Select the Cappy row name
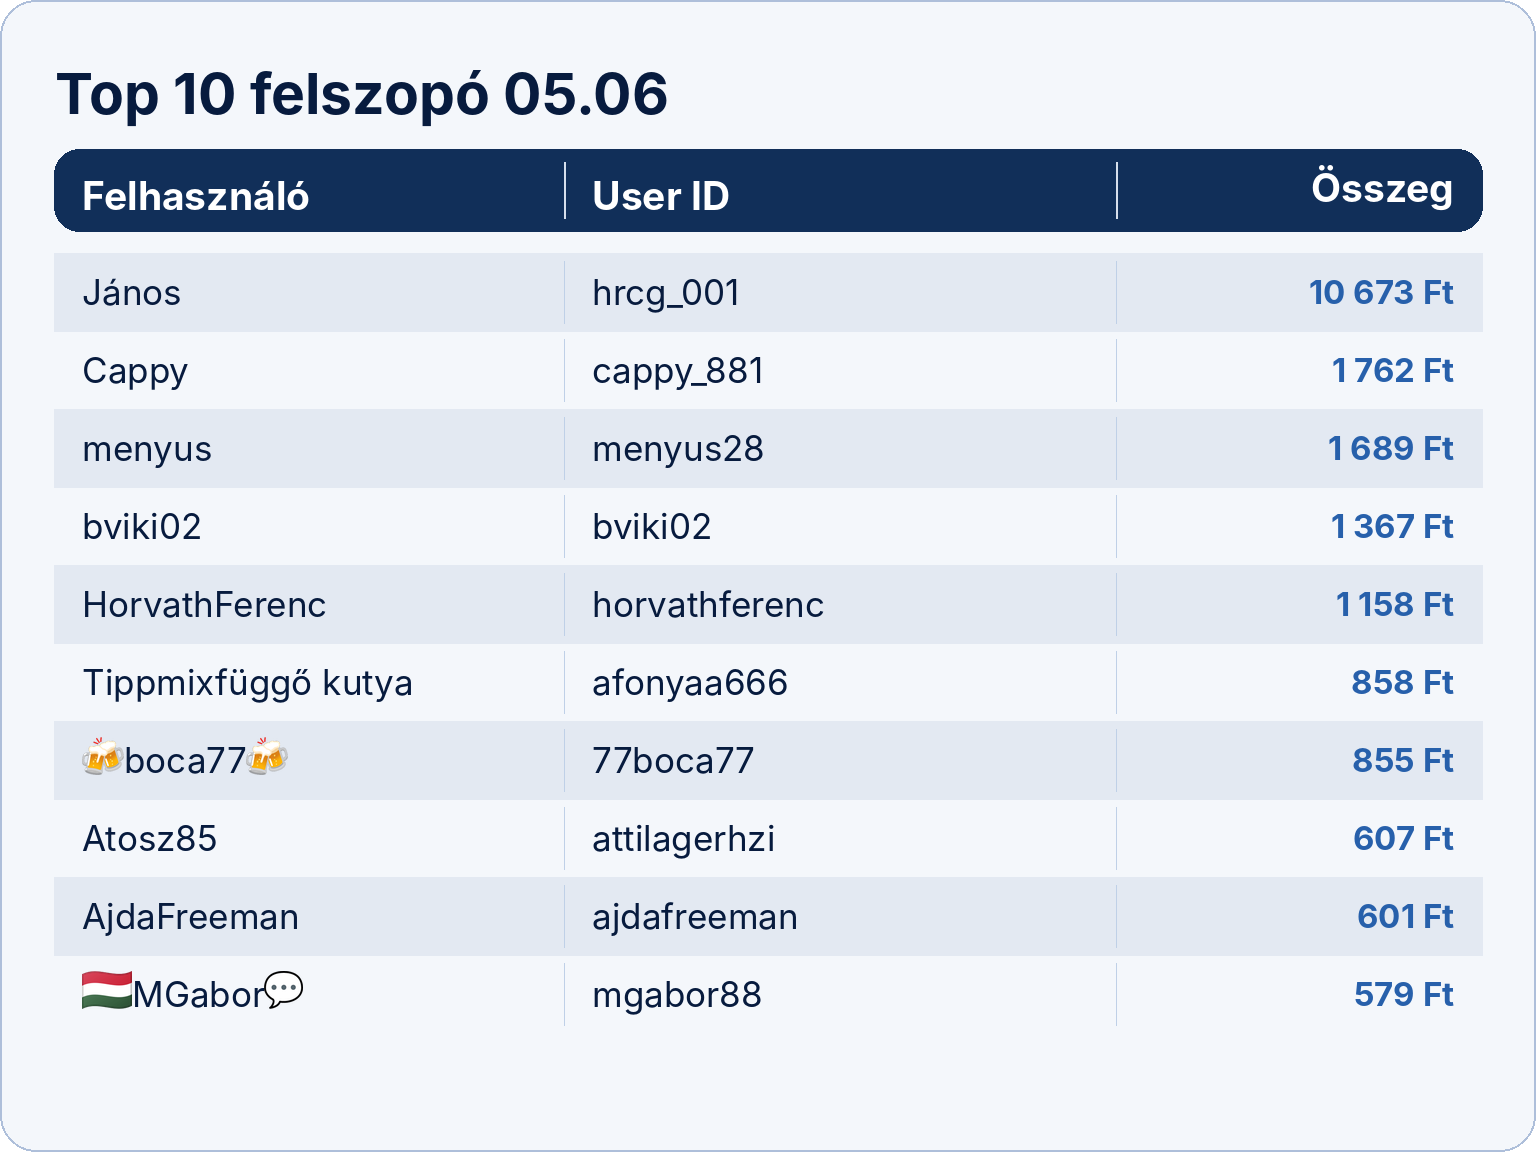Image resolution: width=1536 pixels, height=1152 pixels. [x=135, y=372]
